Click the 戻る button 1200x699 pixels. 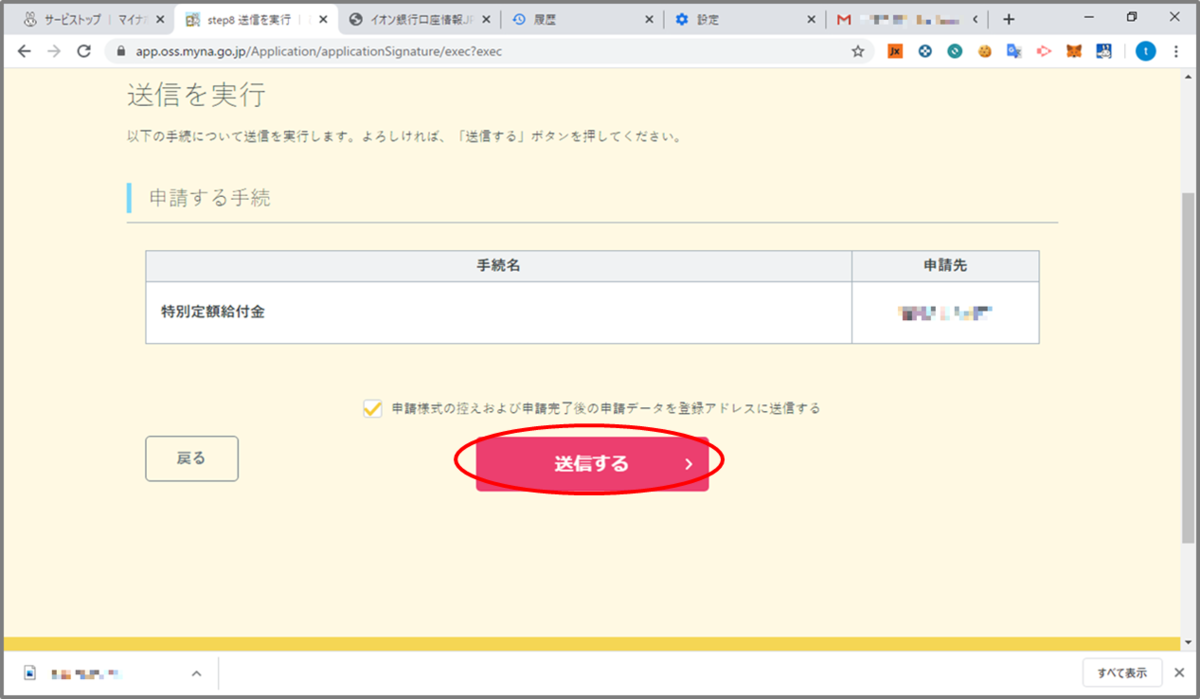[191, 458]
